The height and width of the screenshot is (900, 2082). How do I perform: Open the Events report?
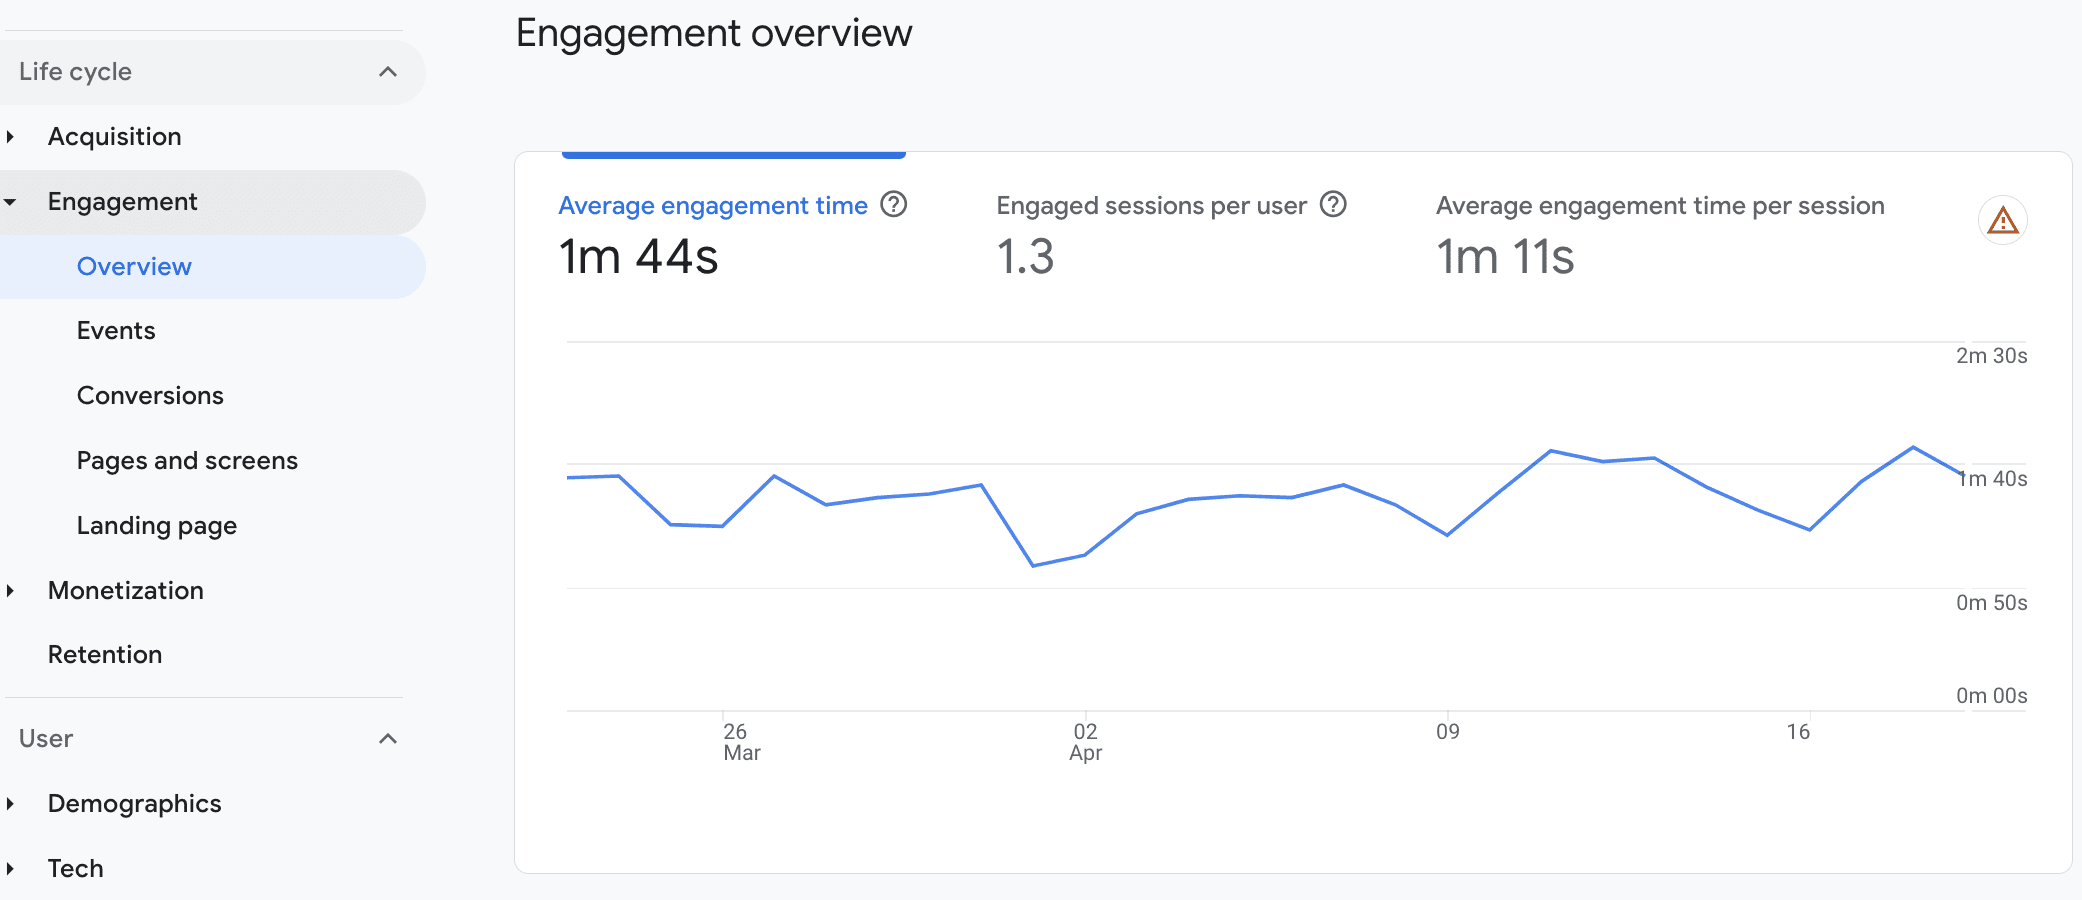click(116, 330)
